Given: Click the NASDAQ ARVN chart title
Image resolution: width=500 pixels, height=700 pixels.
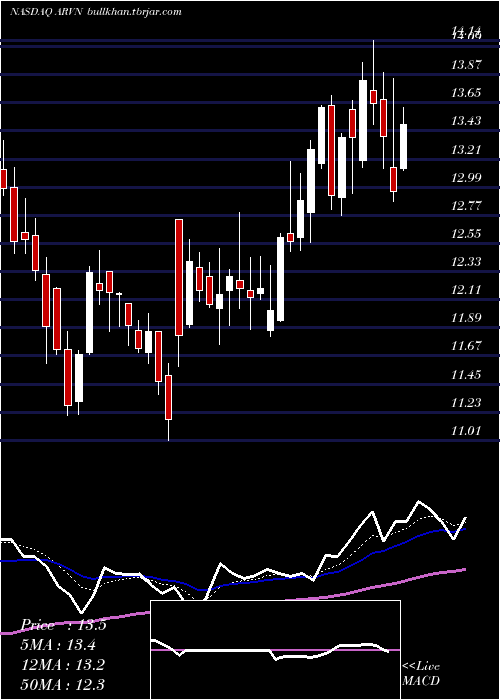Looking at the screenshot, I should click(95, 12).
